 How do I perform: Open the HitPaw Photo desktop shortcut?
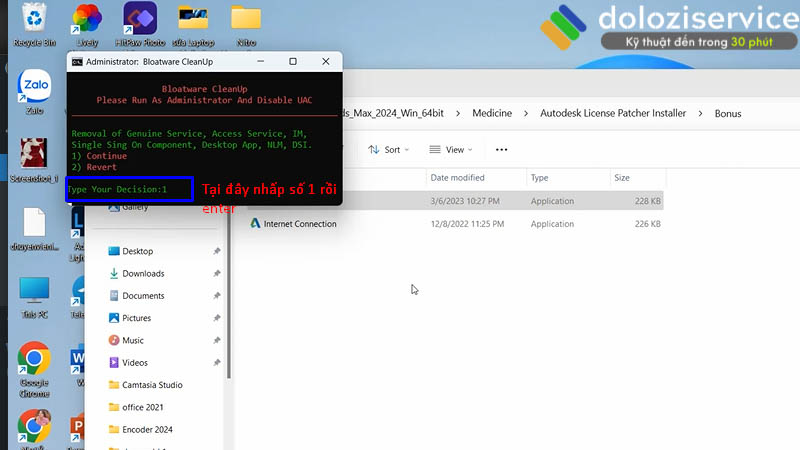(140, 20)
